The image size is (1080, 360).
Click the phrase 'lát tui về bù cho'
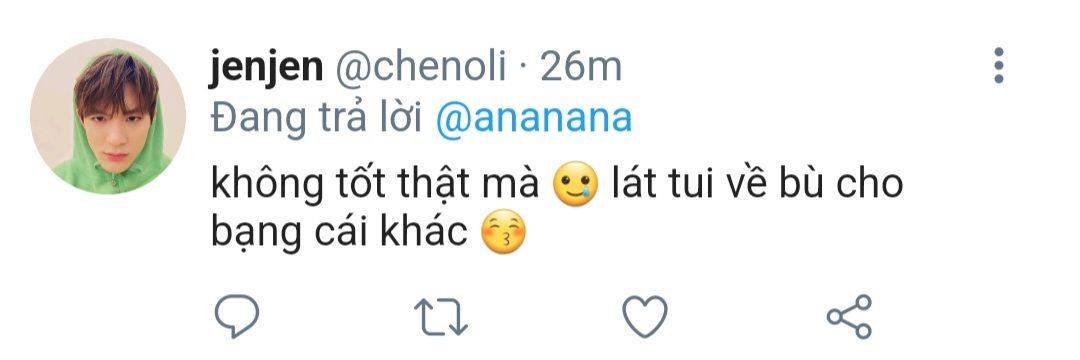pyautogui.click(x=757, y=183)
